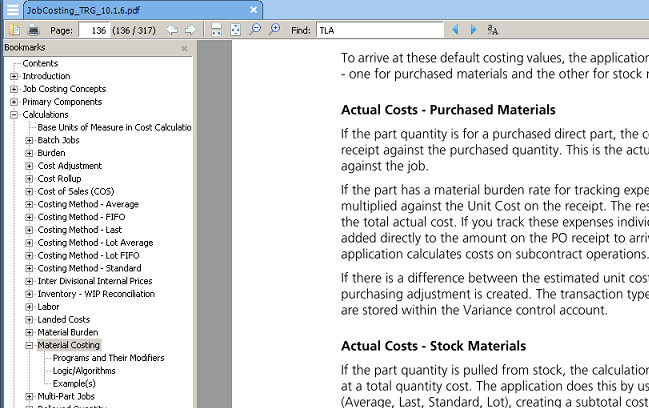Click the fit width icon
This screenshot has width=649, height=408.
(216, 30)
